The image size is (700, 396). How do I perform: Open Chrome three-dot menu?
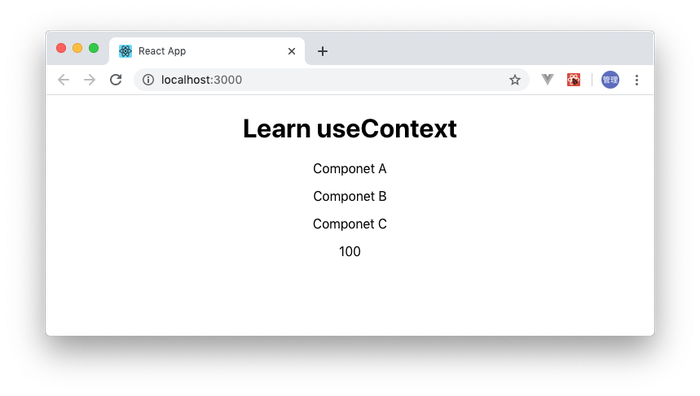coord(637,80)
